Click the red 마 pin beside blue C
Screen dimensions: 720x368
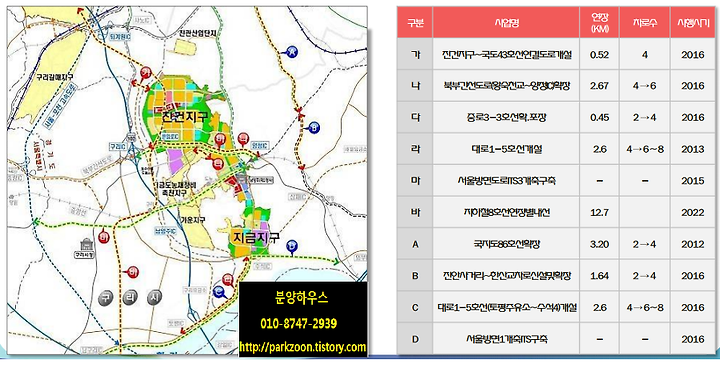click(x=227, y=279)
